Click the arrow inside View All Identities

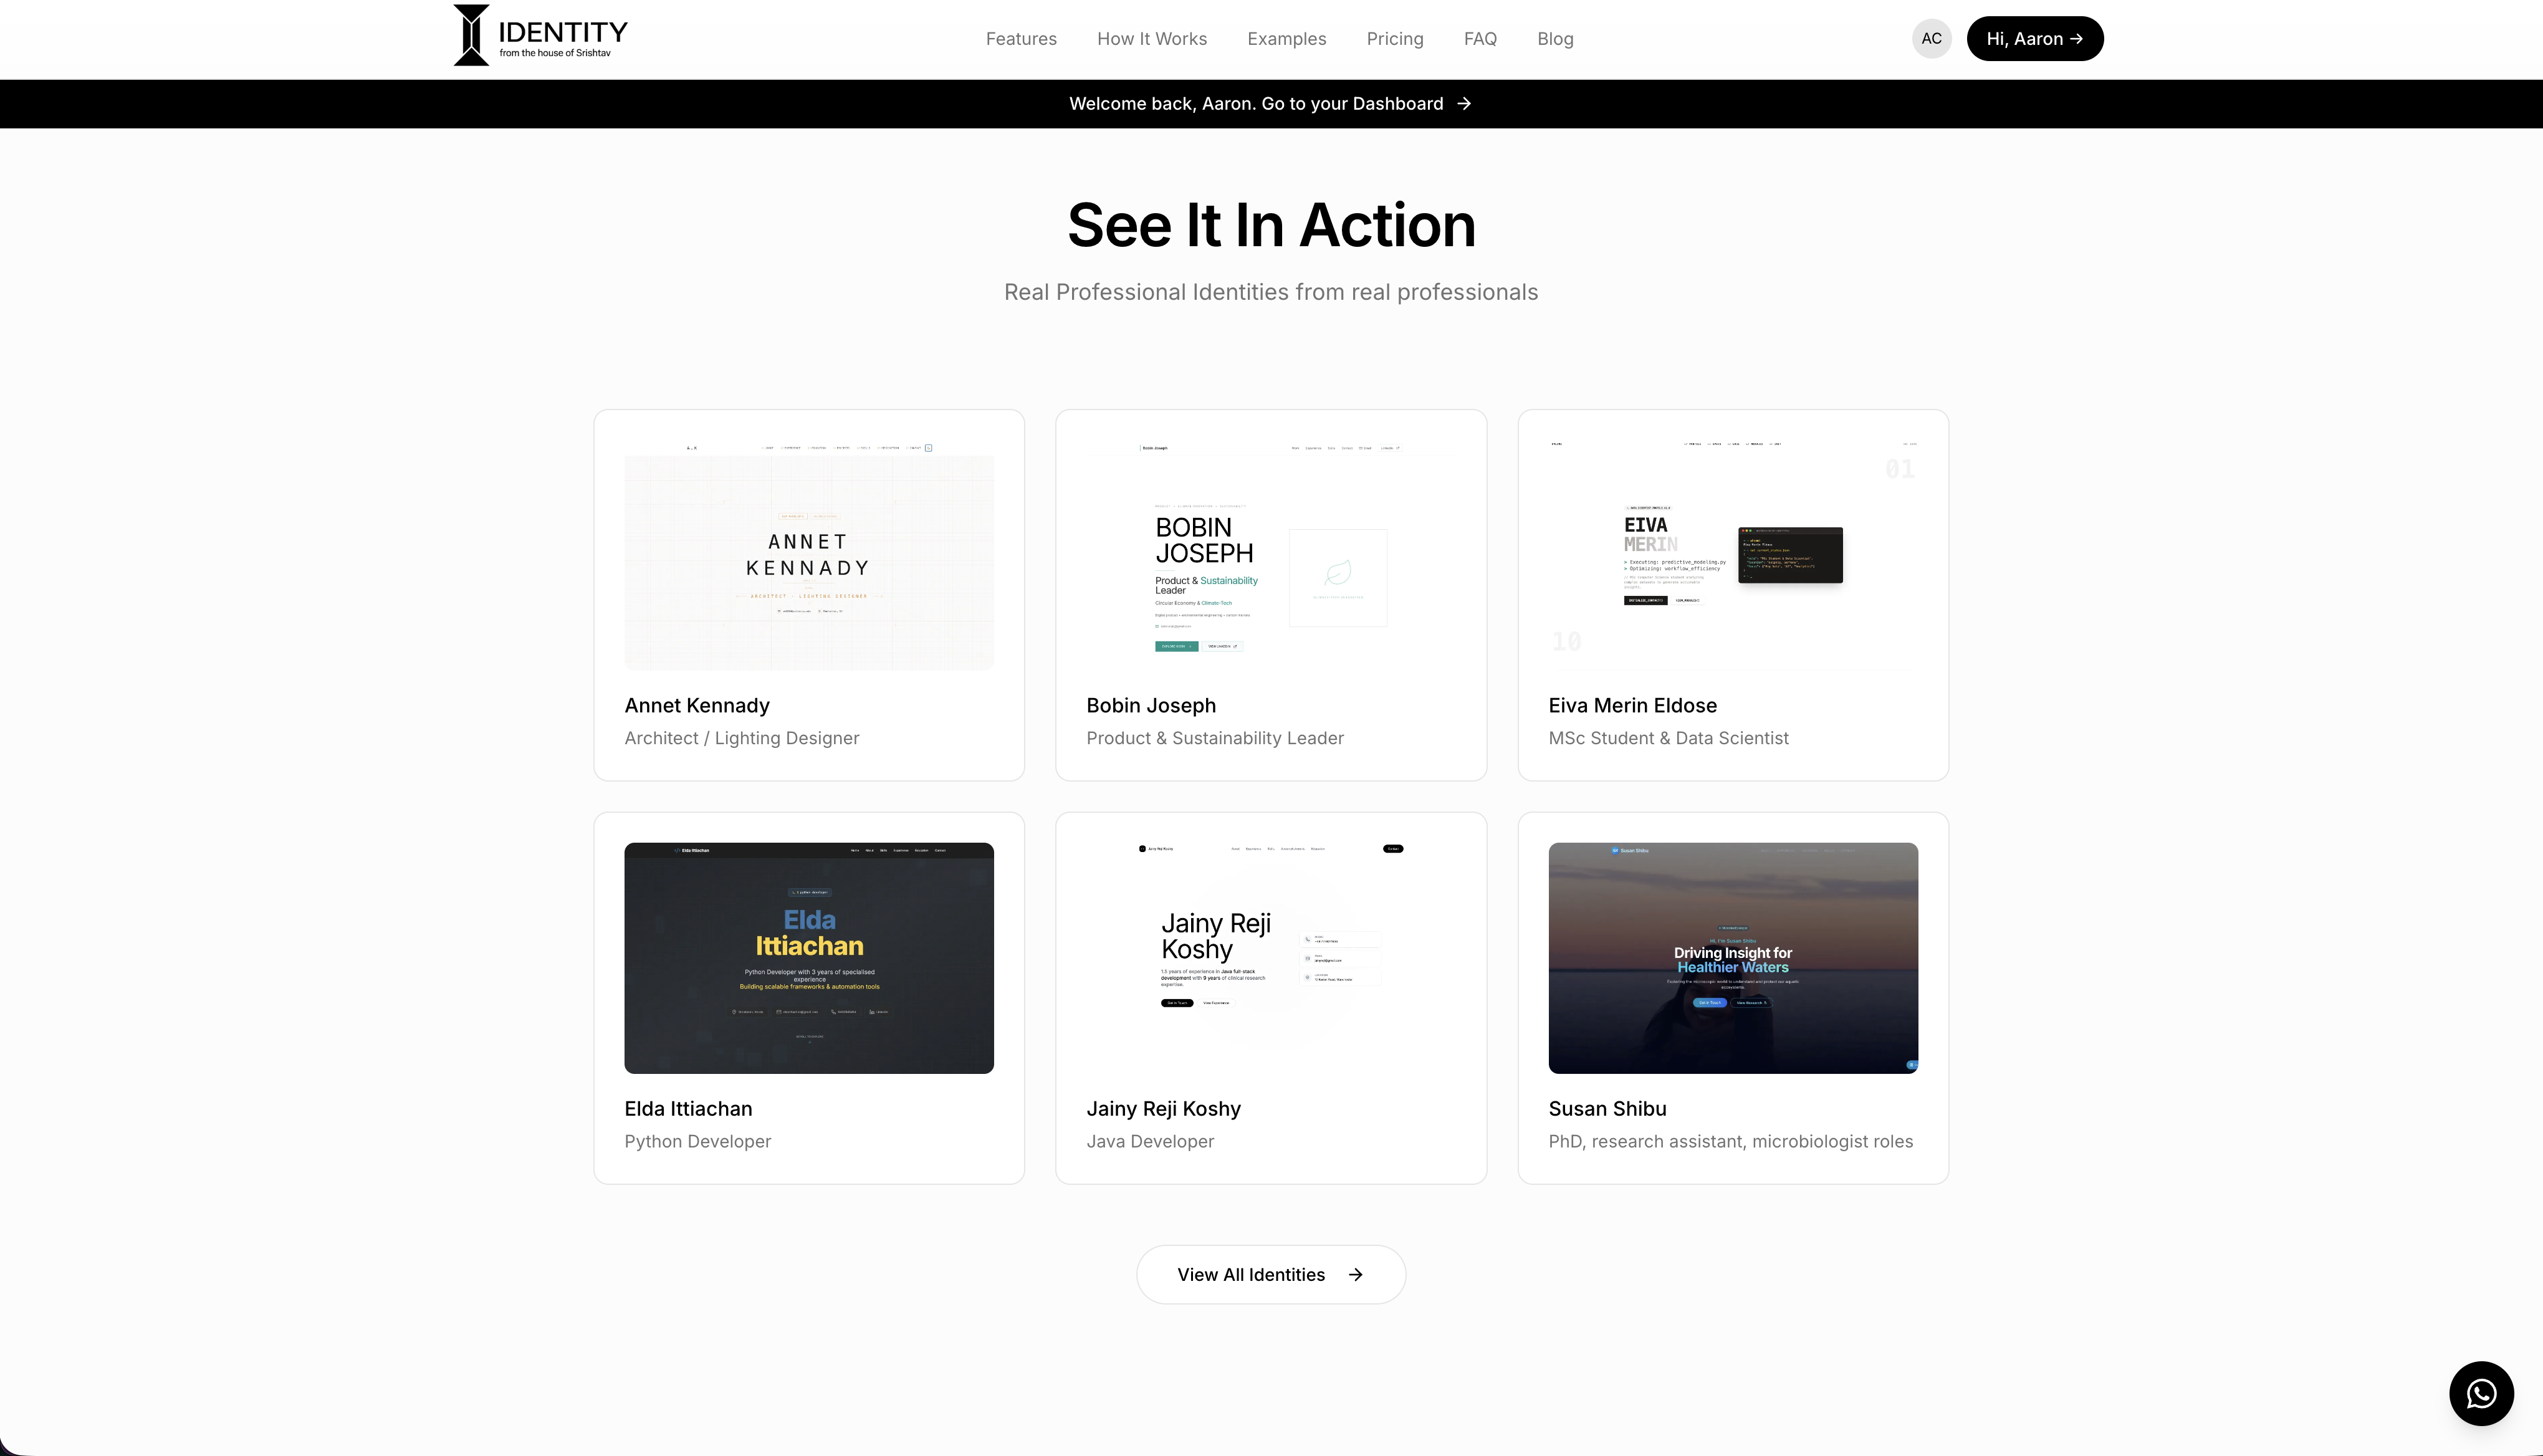(1356, 1274)
